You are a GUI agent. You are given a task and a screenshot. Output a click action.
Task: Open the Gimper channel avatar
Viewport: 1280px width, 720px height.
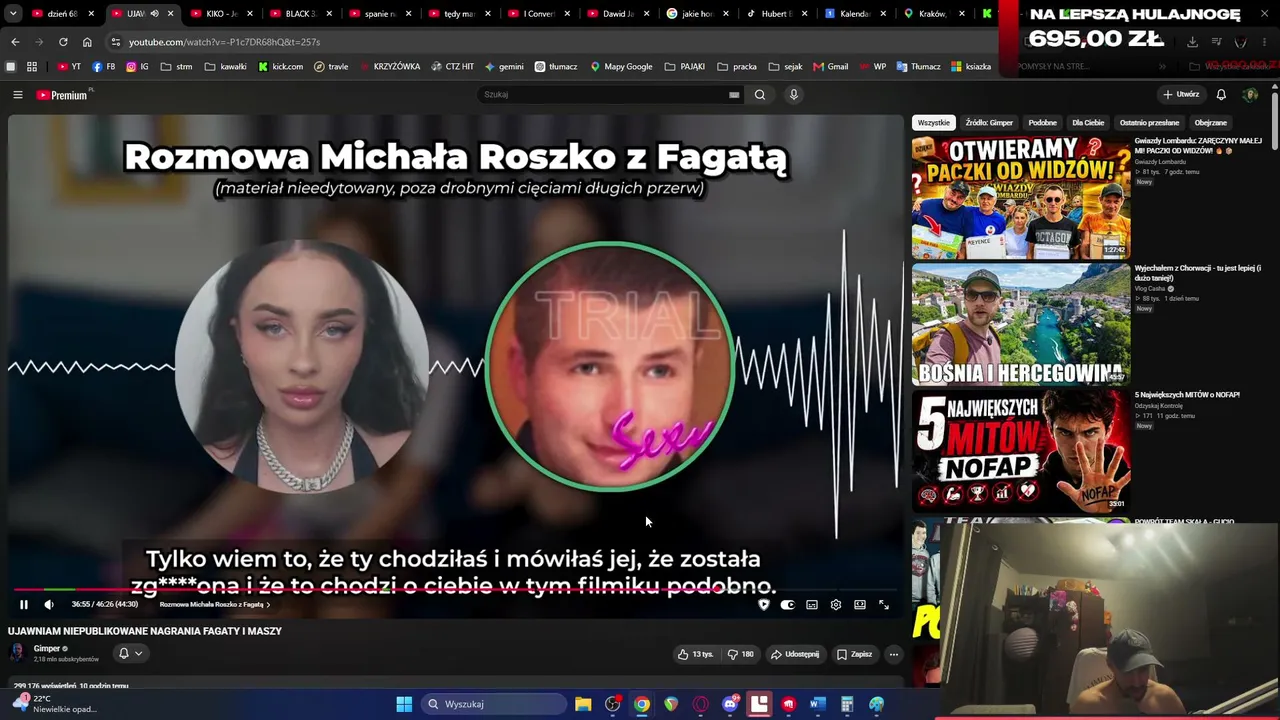coord(17,653)
